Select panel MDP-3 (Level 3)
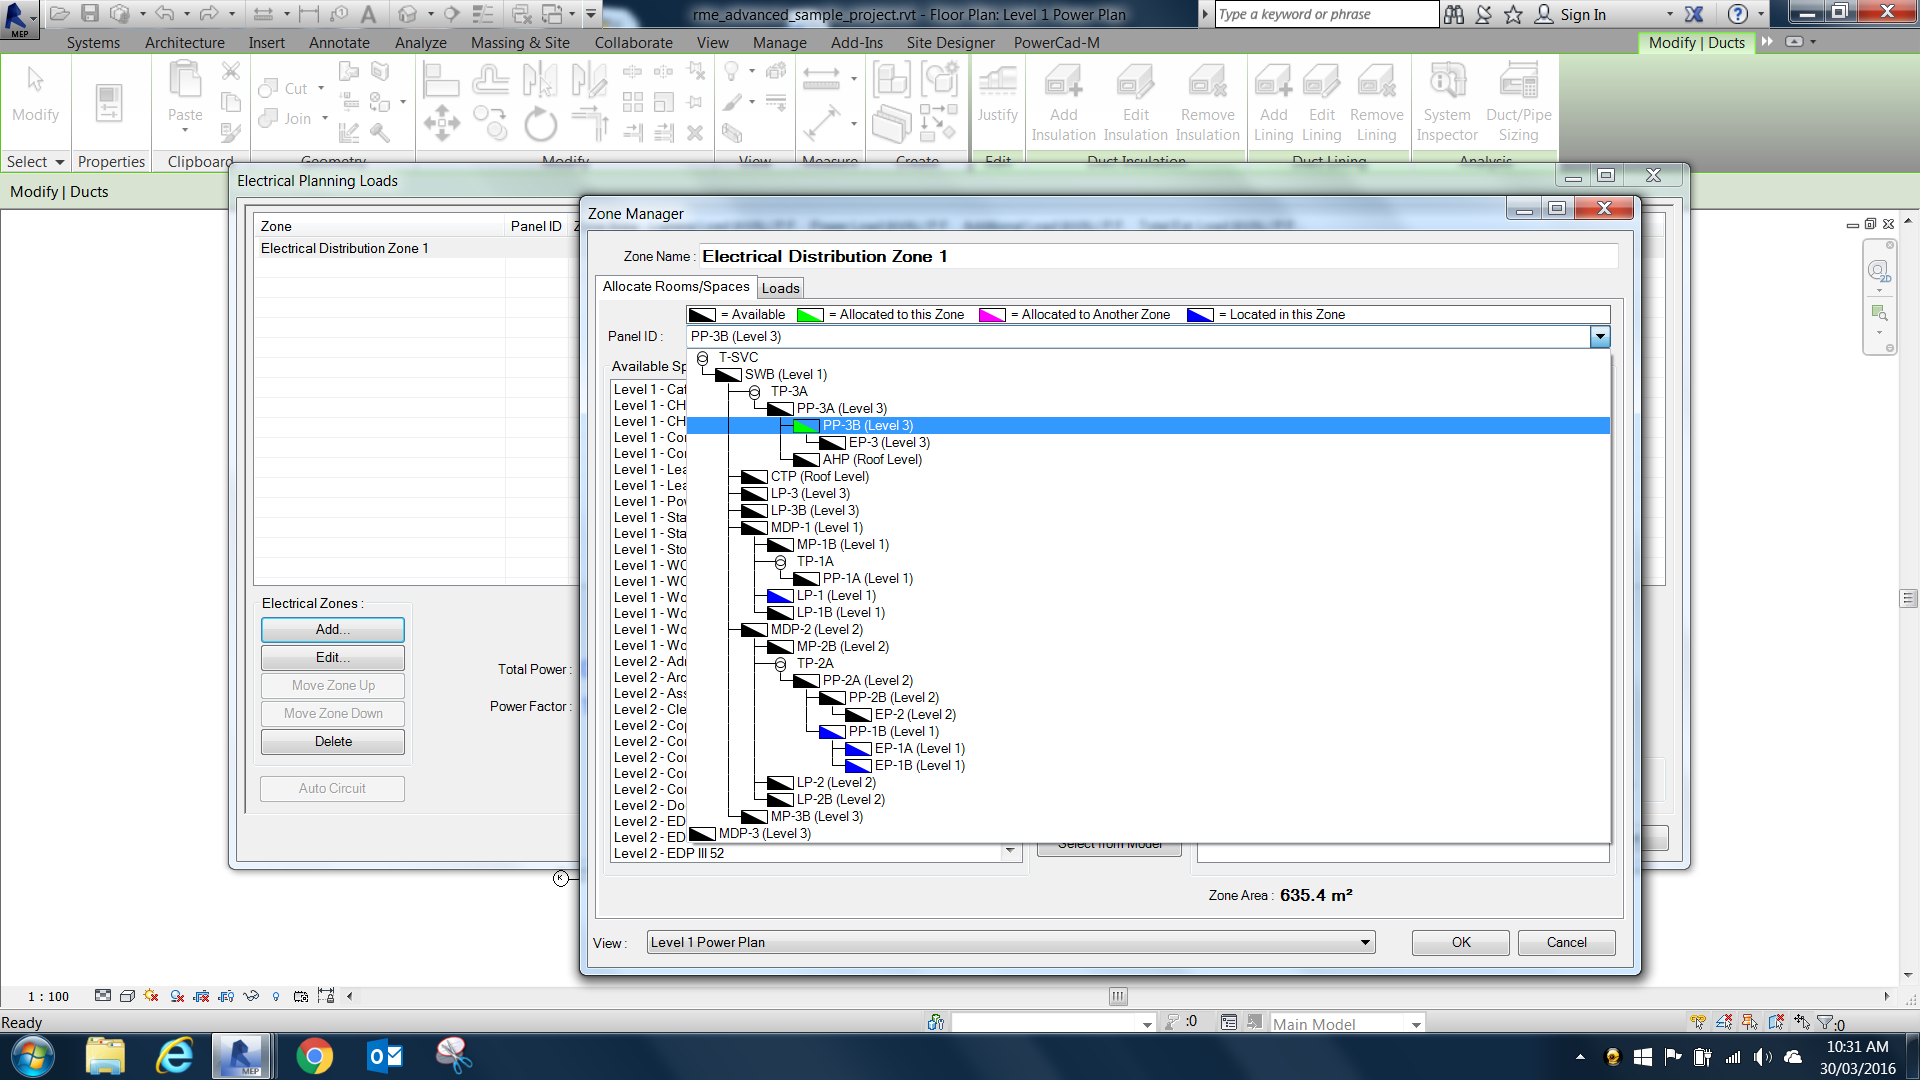The width and height of the screenshot is (1920, 1080). pyautogui.click(x=764, y=833)
